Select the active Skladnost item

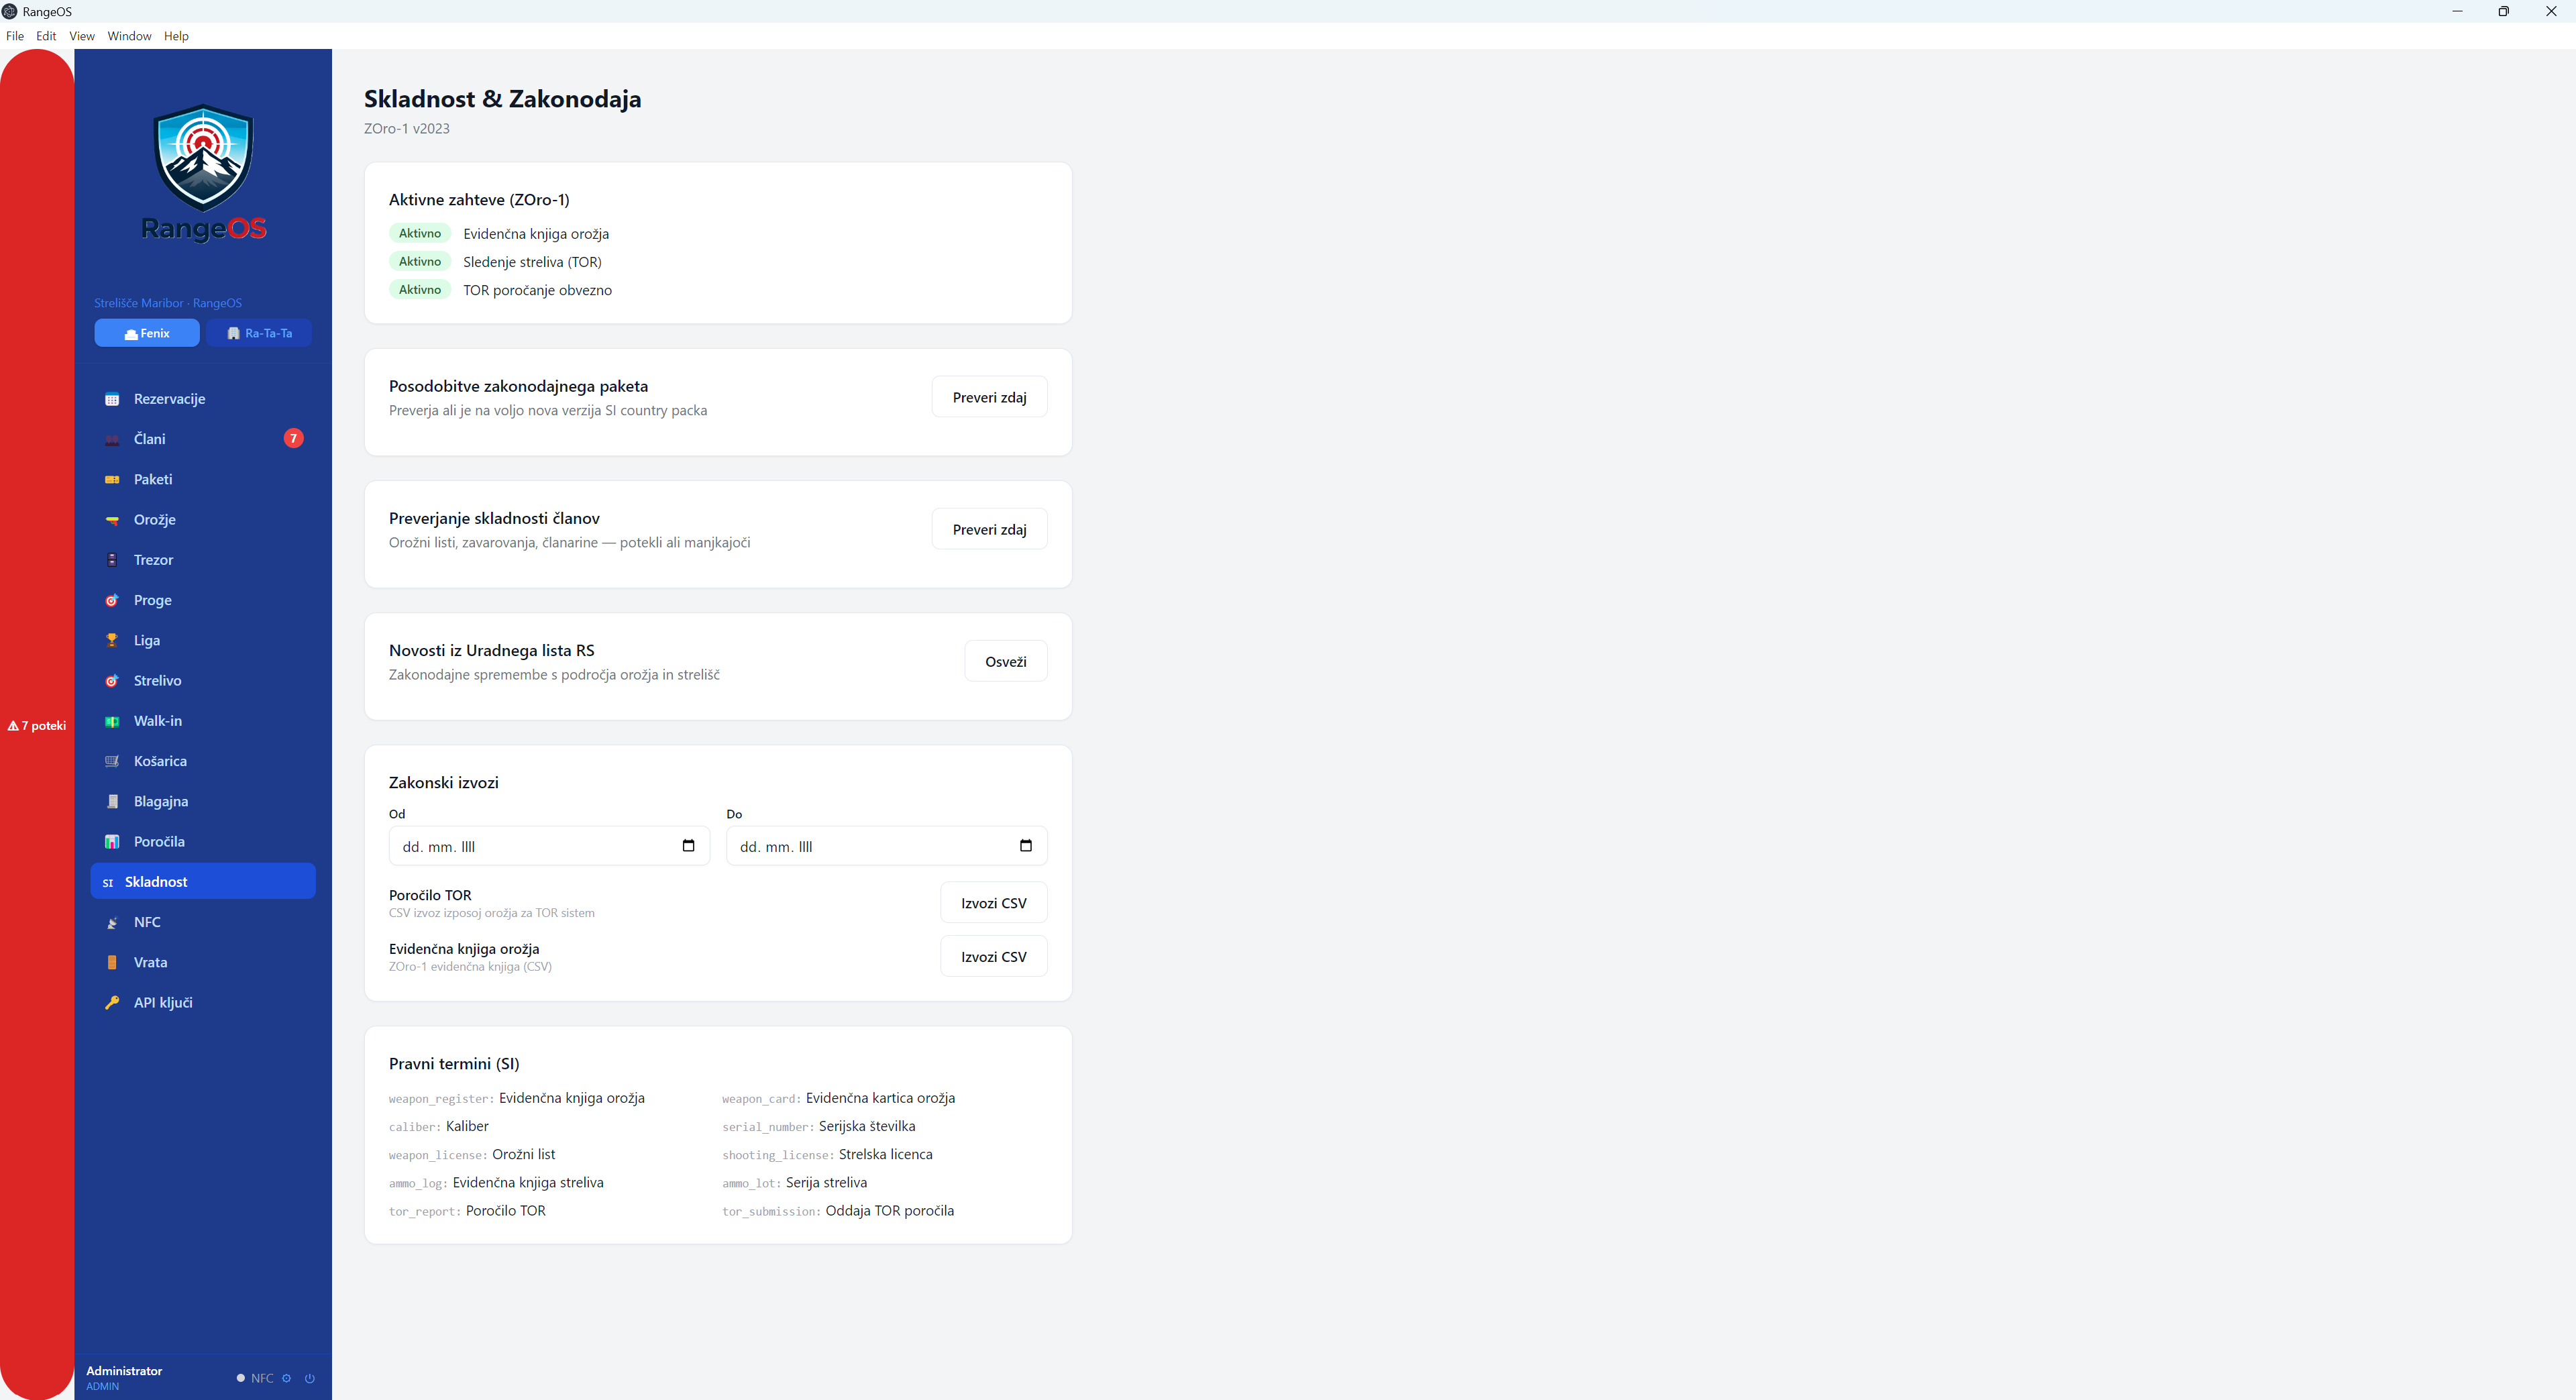203,882
